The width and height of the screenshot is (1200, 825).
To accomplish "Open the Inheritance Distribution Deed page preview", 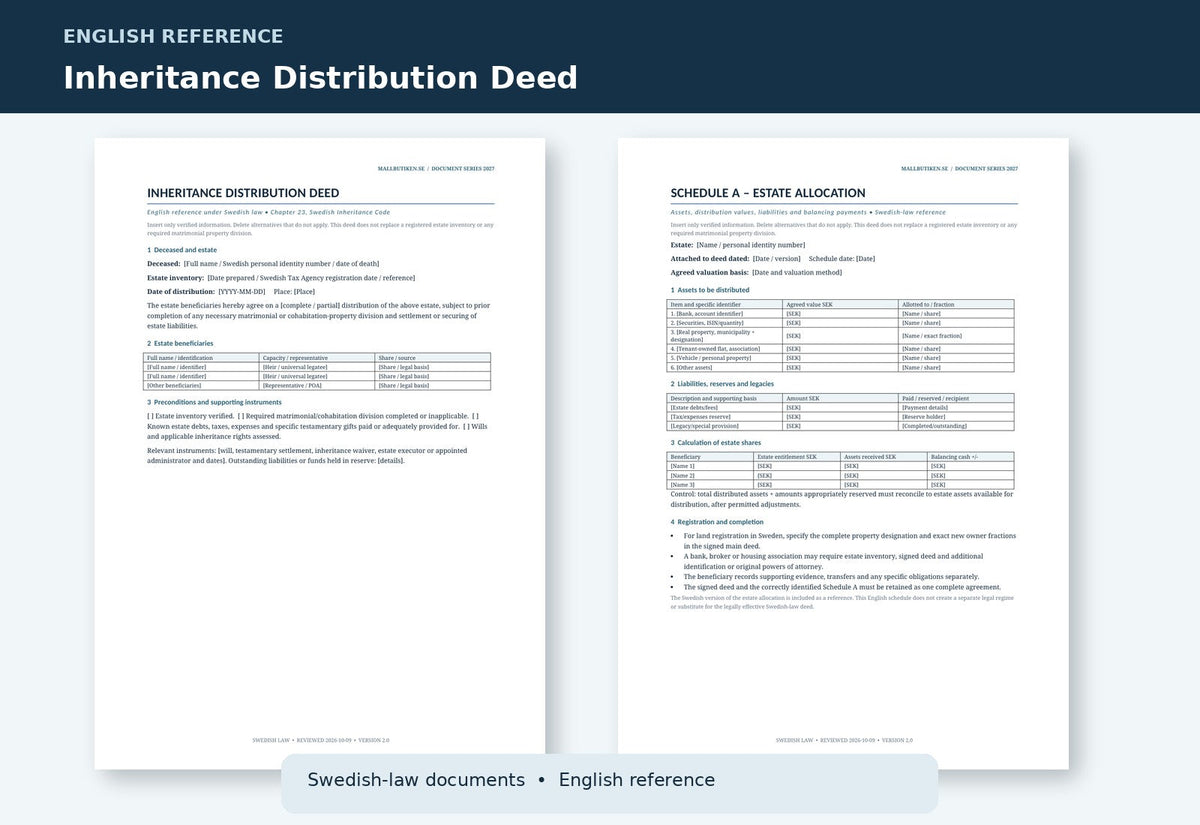I will [x=320, y=453].
